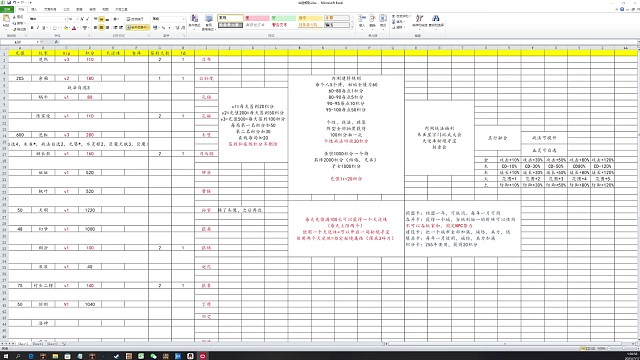Click the Accounting Number Format icon
The height and width of the screenshot is (360, 640).
tap(155, 28)
